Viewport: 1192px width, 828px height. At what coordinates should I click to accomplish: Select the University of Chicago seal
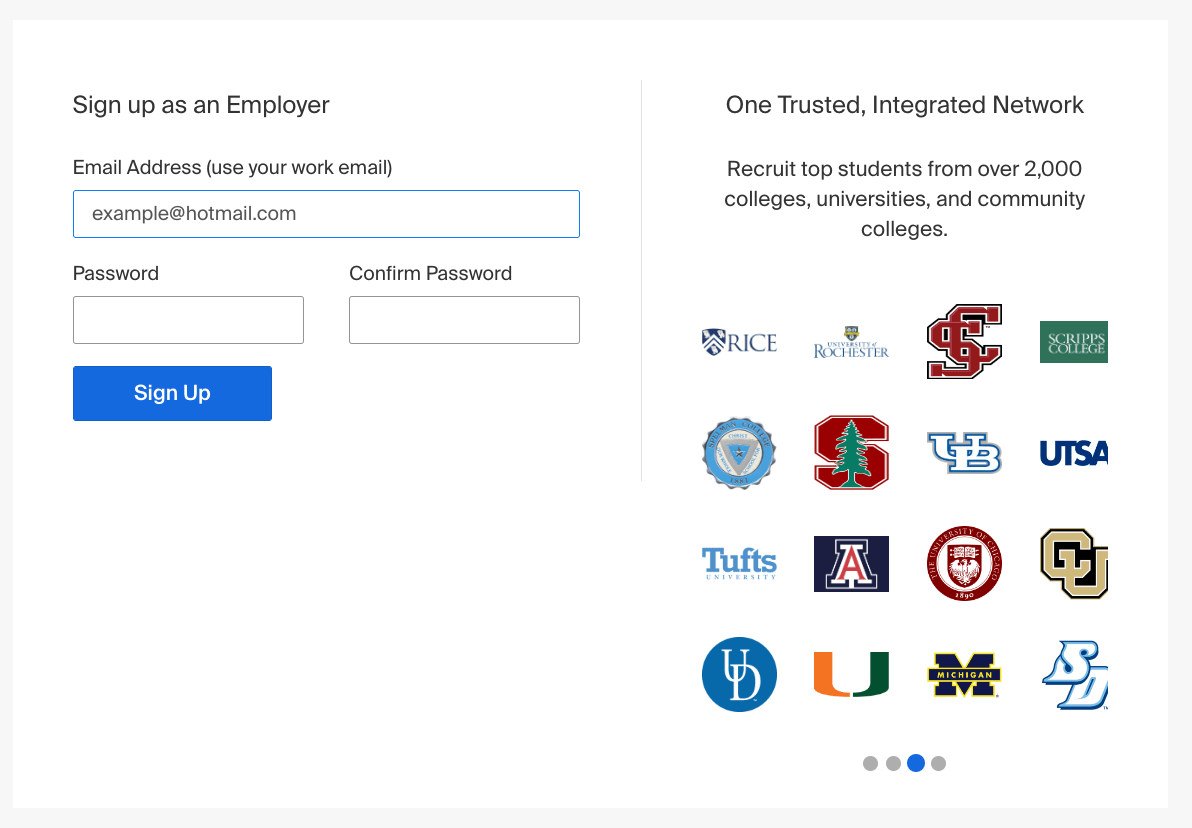point(963,563)
